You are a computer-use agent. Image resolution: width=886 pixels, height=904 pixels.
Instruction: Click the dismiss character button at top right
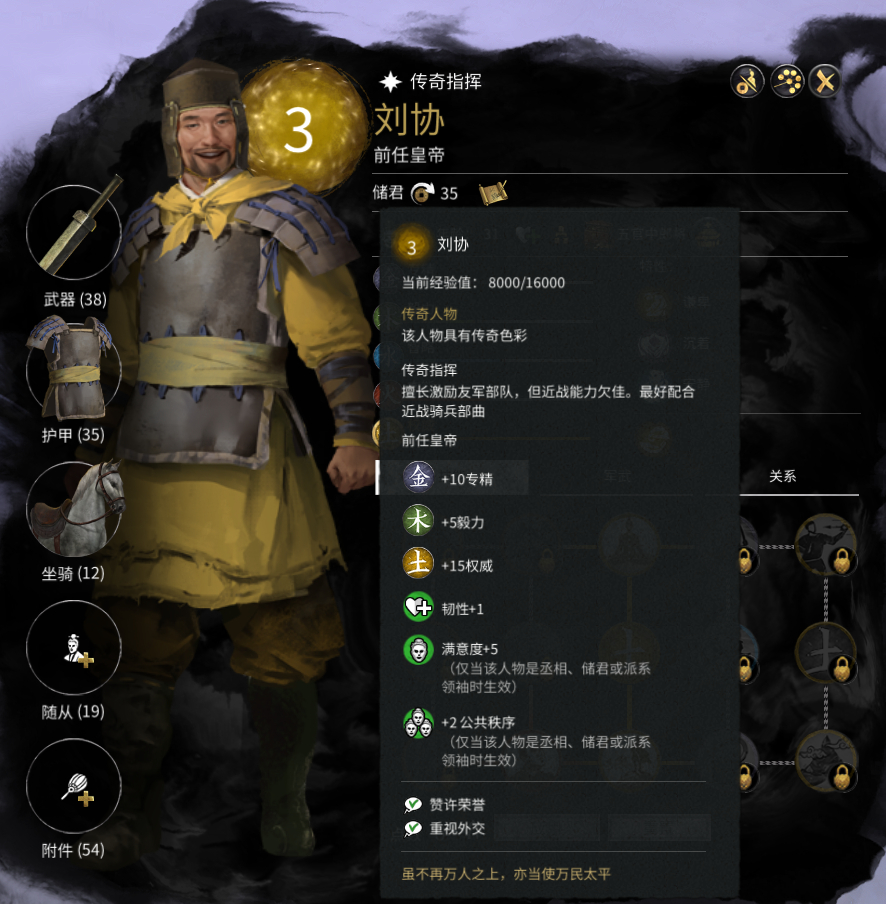(747, 81)
